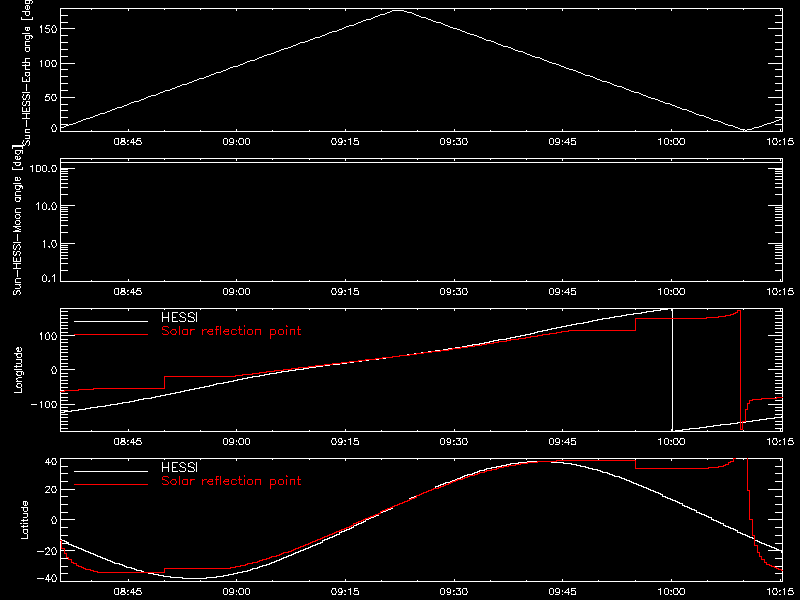The width and height of the screenshot is (800, 600).
Task: Click the Longitude axis title
Action: pyautogui.click(x=18, y=370)
